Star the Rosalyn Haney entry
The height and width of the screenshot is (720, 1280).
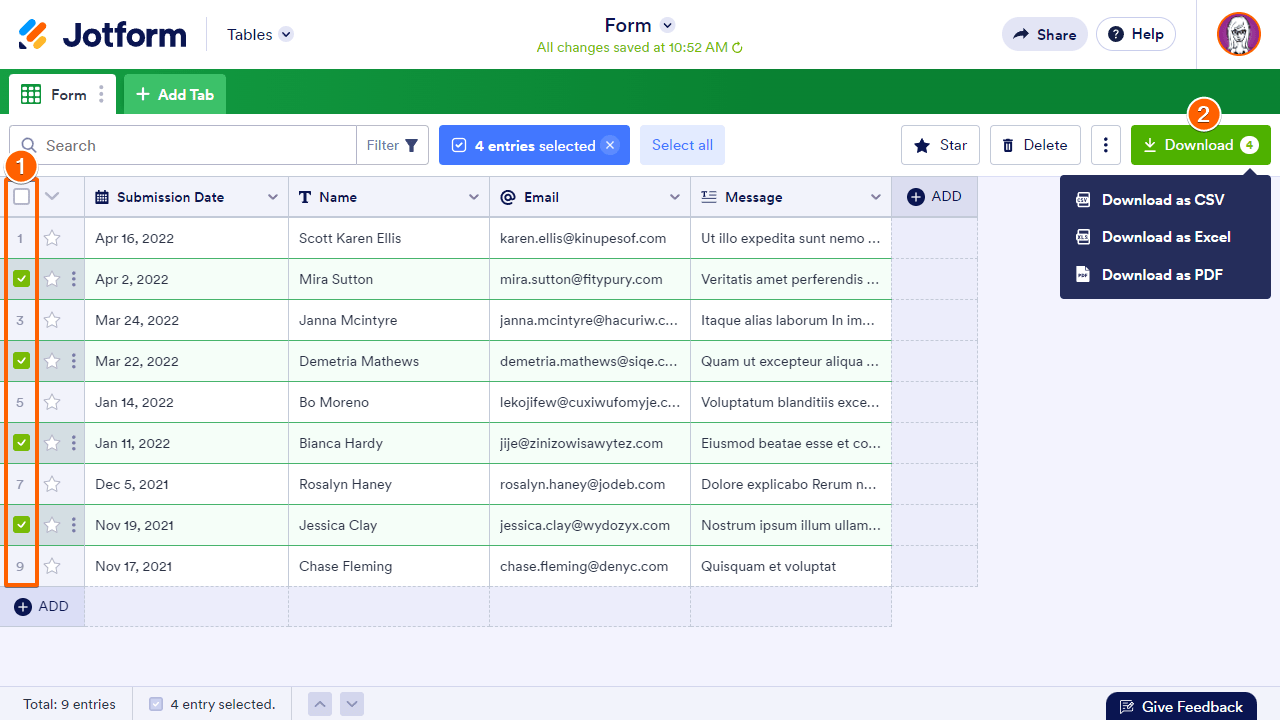point(52,484)
